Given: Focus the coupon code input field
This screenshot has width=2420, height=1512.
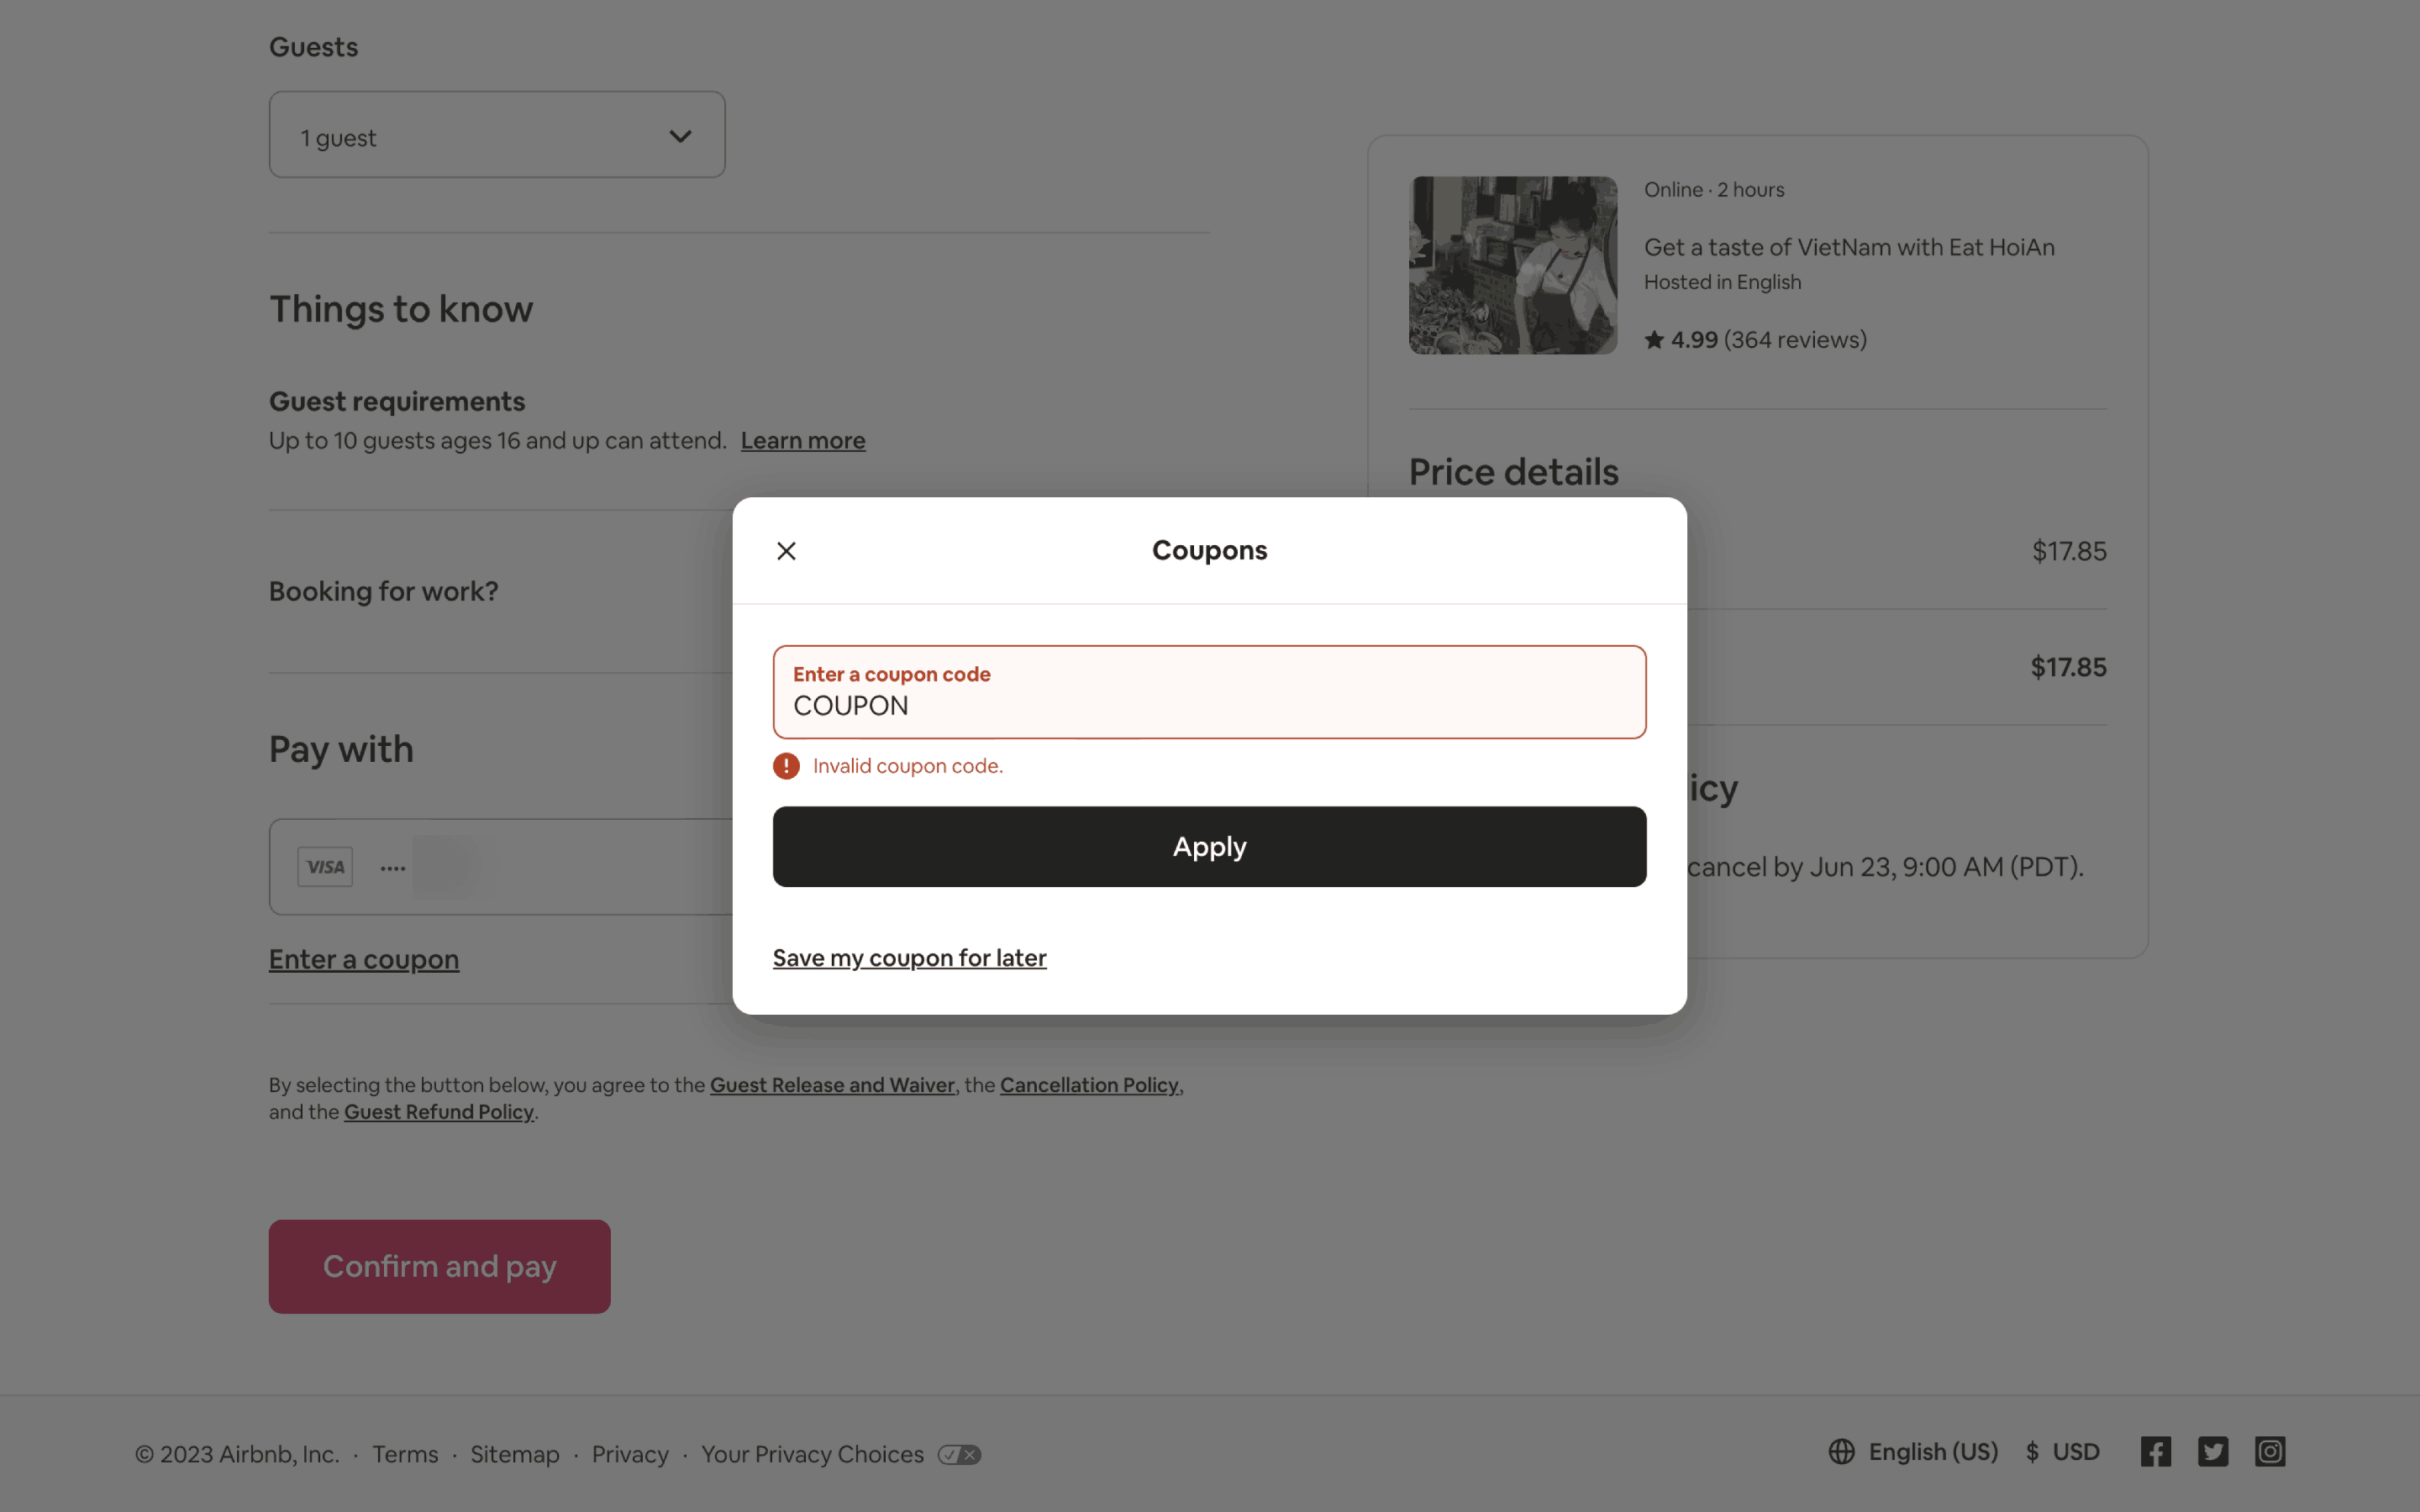Looking at the screenshot, I should (1209, 704).
